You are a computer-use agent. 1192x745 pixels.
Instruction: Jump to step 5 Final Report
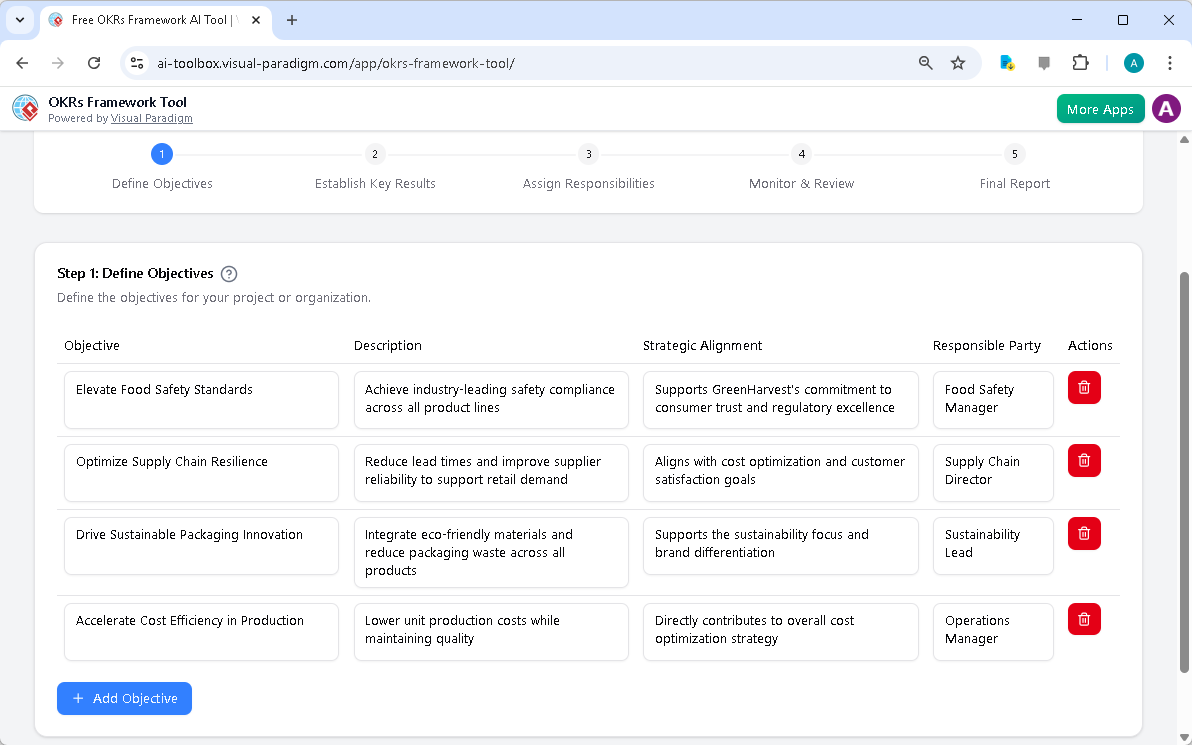[1014, 154]
